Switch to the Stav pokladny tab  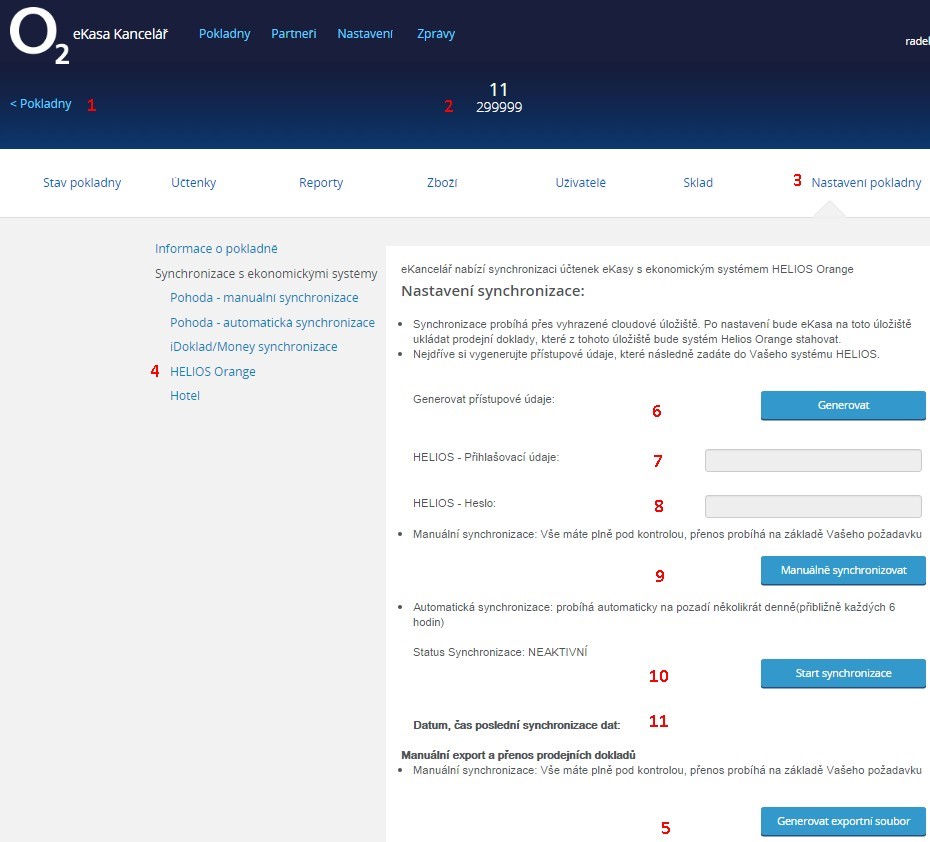(x=82, y=183)
